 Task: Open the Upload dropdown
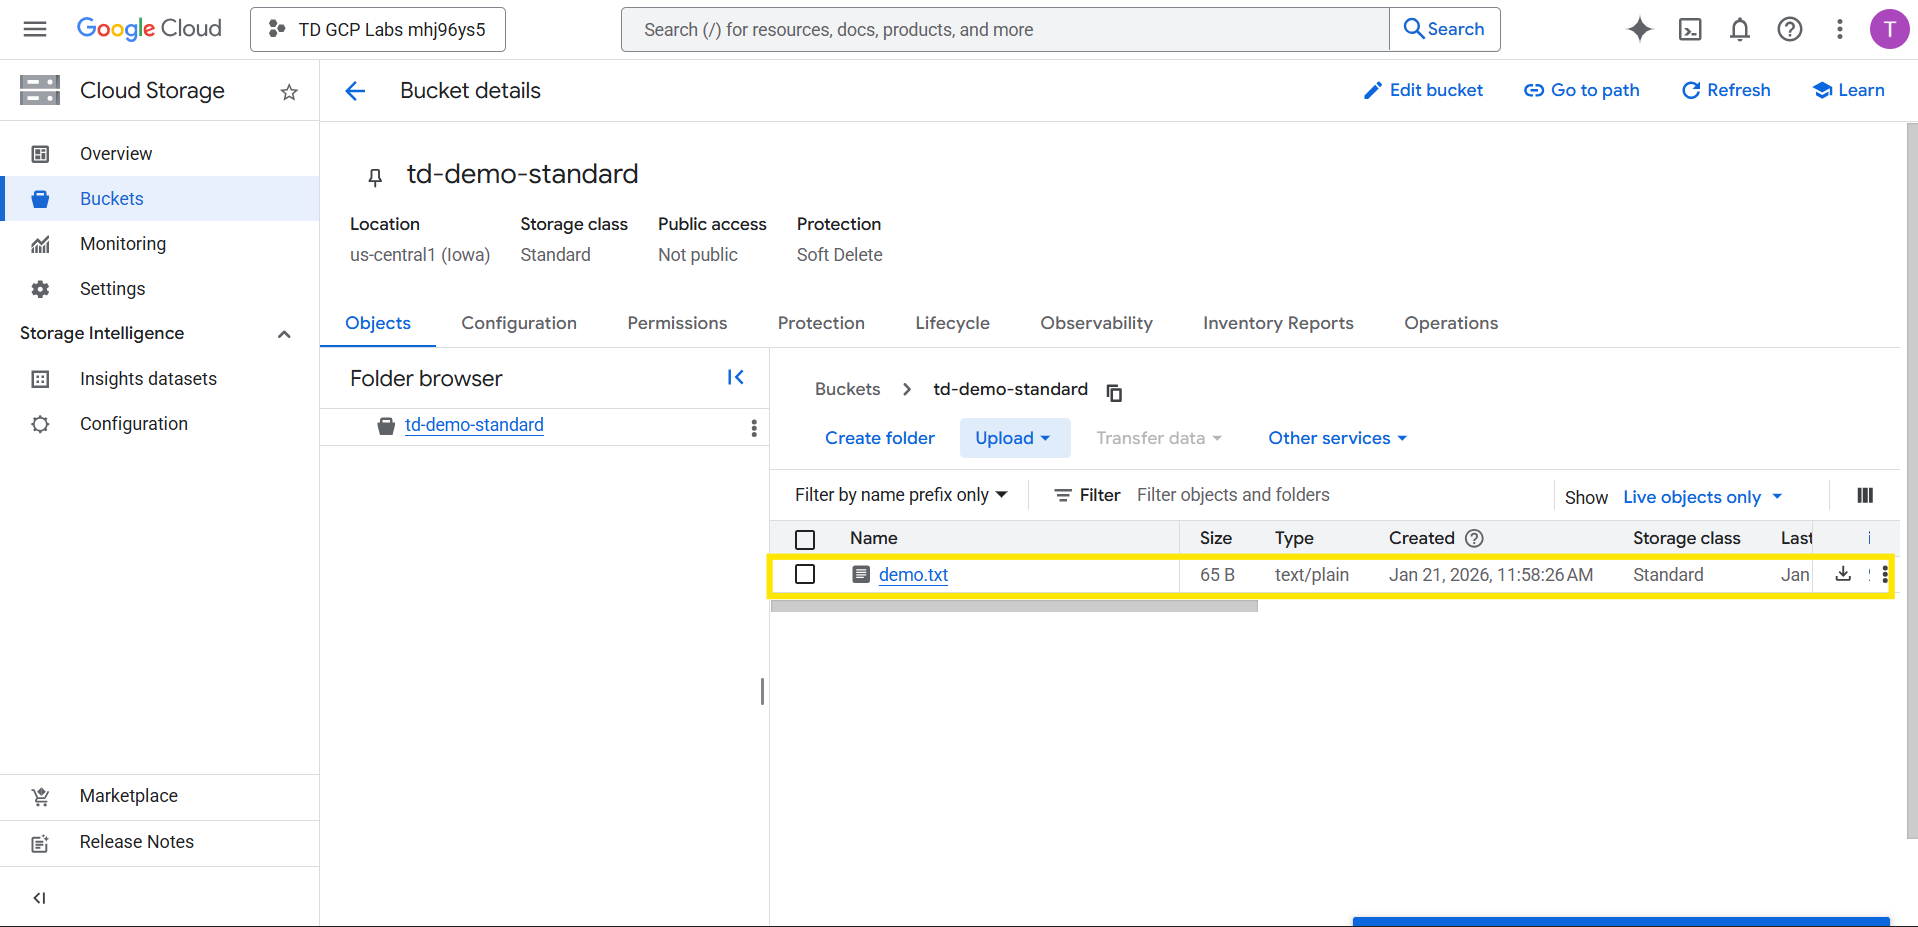click(1014, 438)
